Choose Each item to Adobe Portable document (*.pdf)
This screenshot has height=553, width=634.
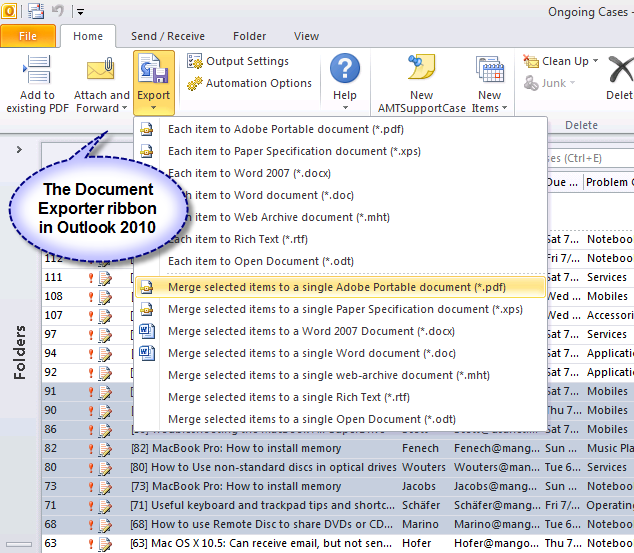coord(340,129)
